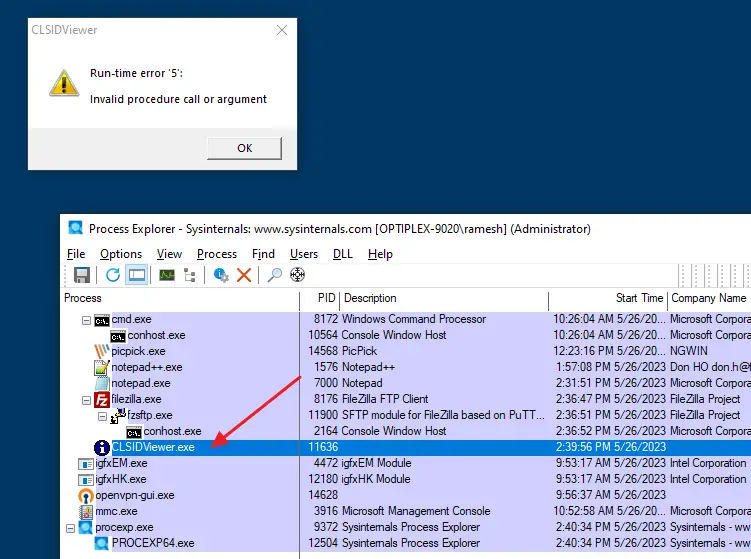Click the 'Microsoft Management Console' description

(x=416, y=512)
